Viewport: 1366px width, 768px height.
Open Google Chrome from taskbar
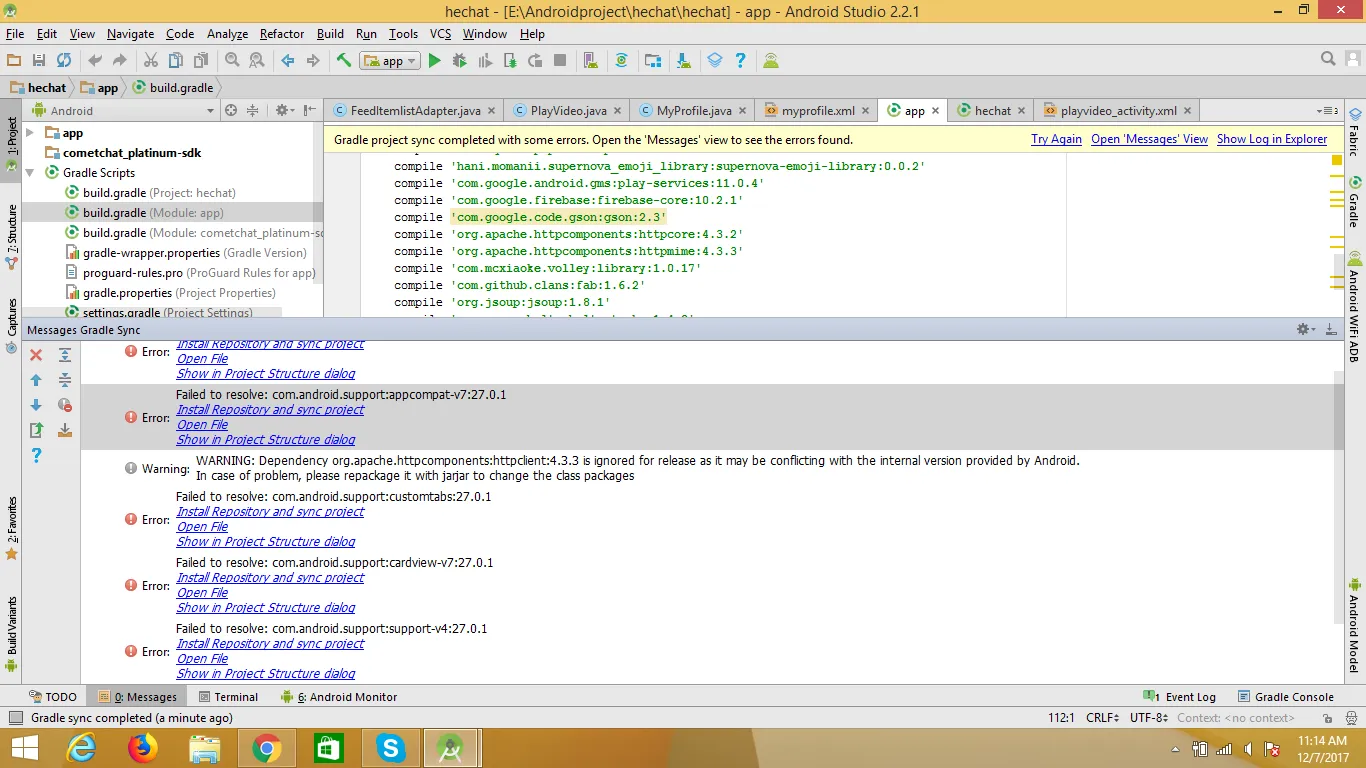(x=266, y=748)
